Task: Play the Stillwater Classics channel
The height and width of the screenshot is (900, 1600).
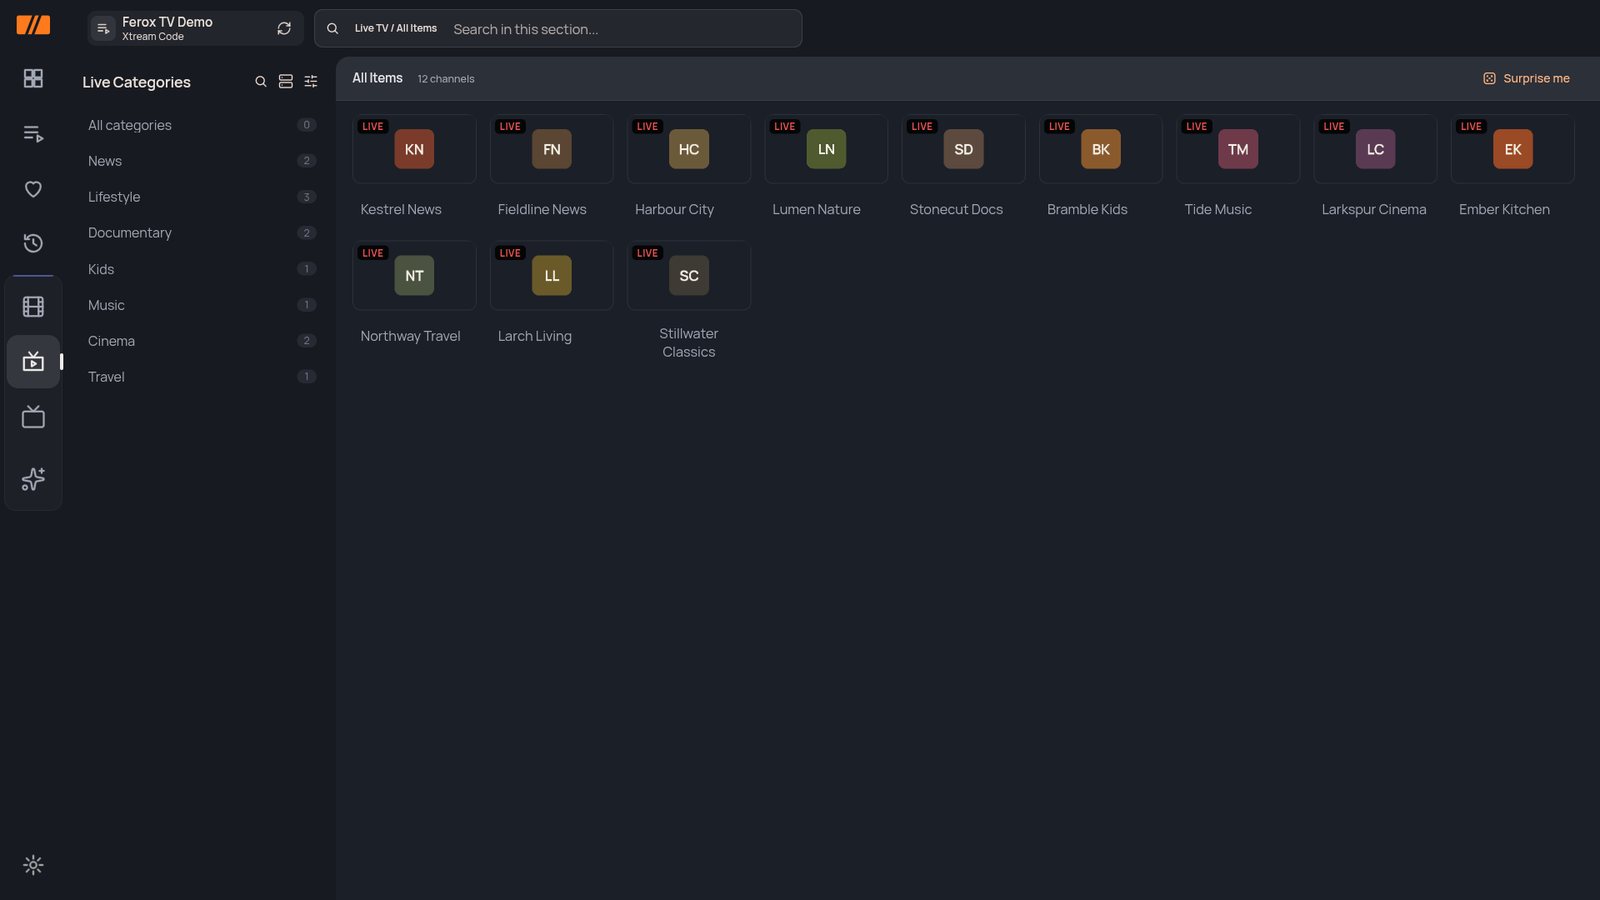Action: pos(689,303)
